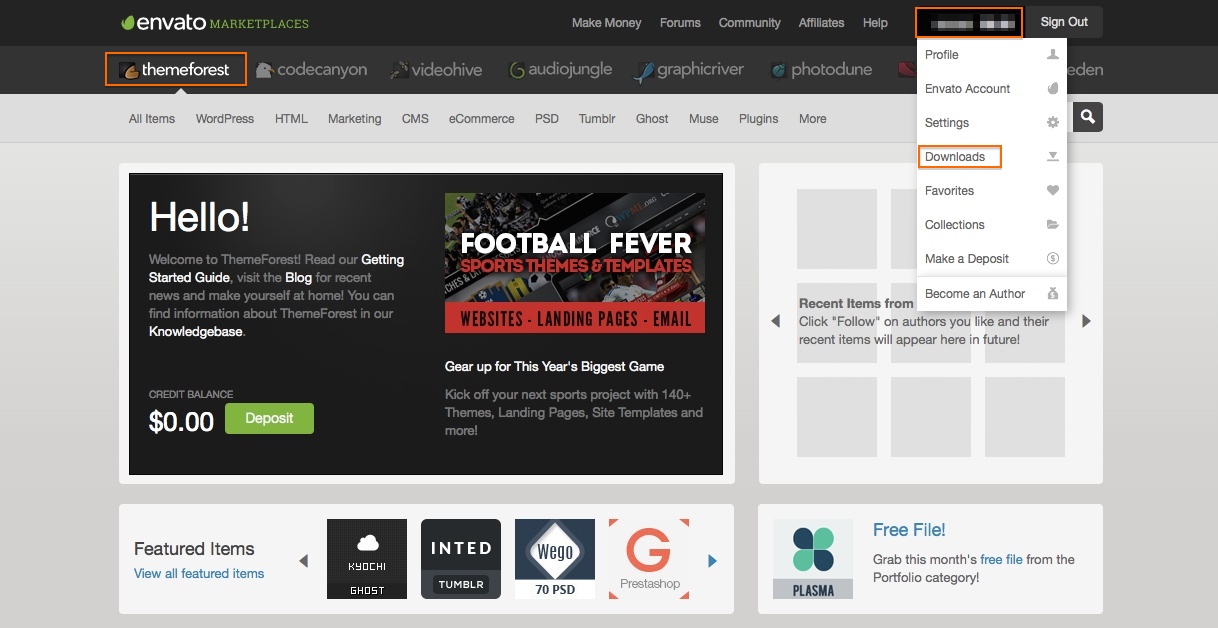Browse the CMS category

[x=415, y=119]
